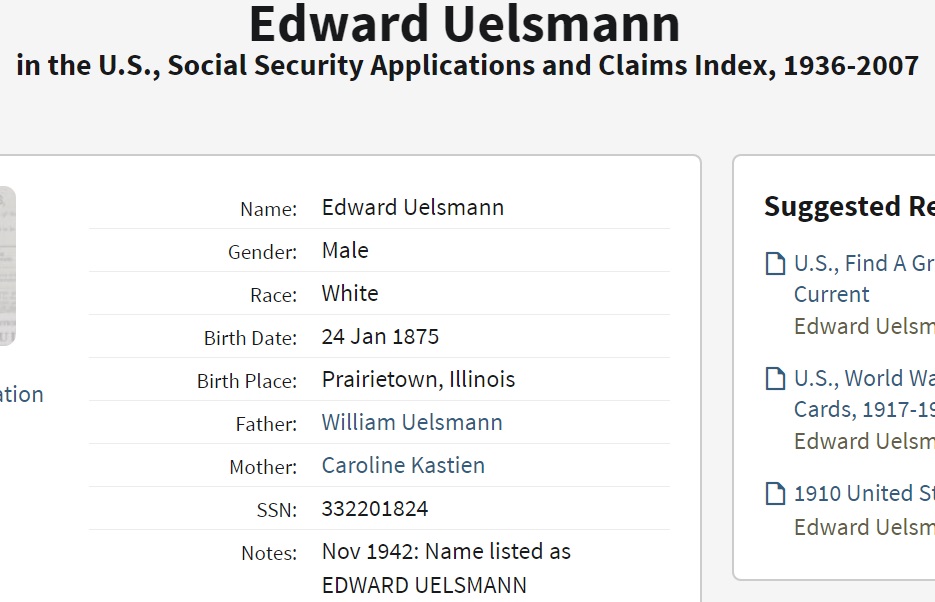Click the Name field value Edward Uelsmann
The height and width of the screenshot is (602, 935).
(413, 207)
